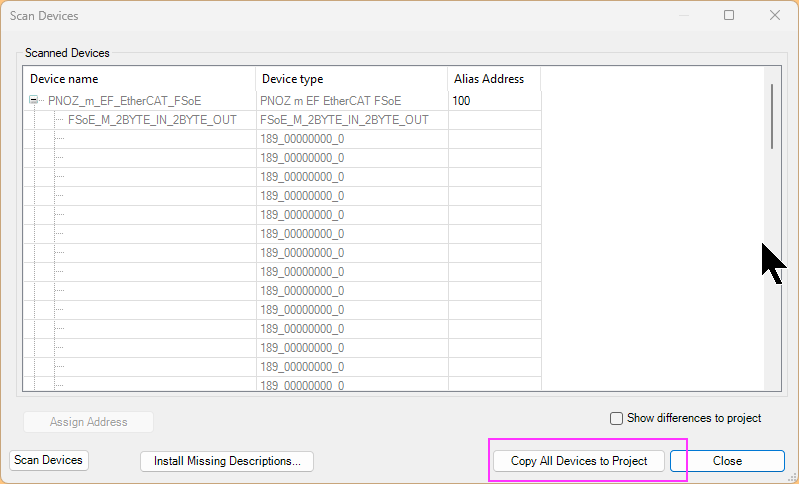Viewport: 799px width, 484px height.
Task: Select FSoE_M_2BYTE_IN_2BYTE_OUT tree item
Action: 152,120
